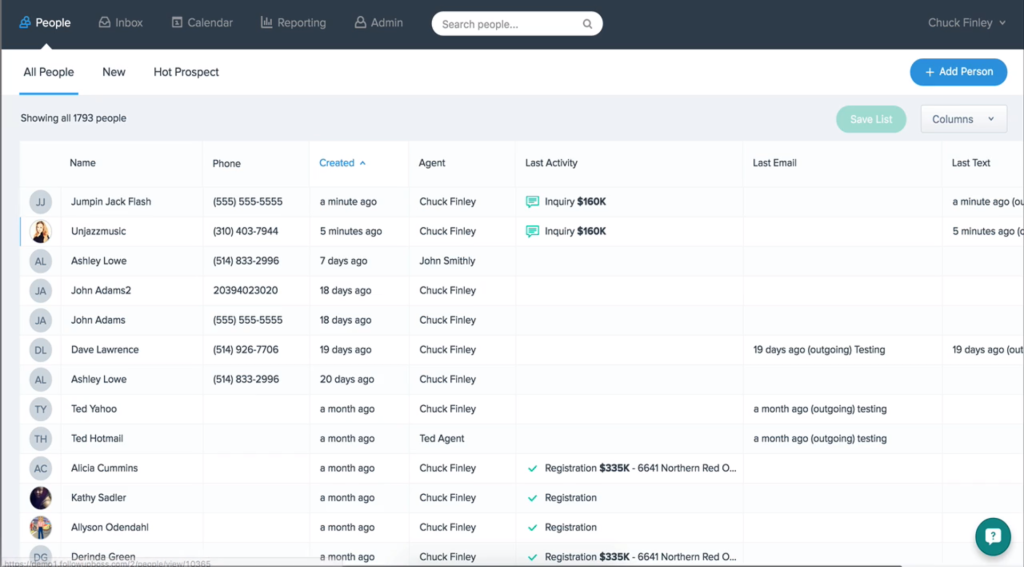Click Kathy Sadler's profile photo
The width and height of the screenshot is (1024, 567).
click(40, 498)
